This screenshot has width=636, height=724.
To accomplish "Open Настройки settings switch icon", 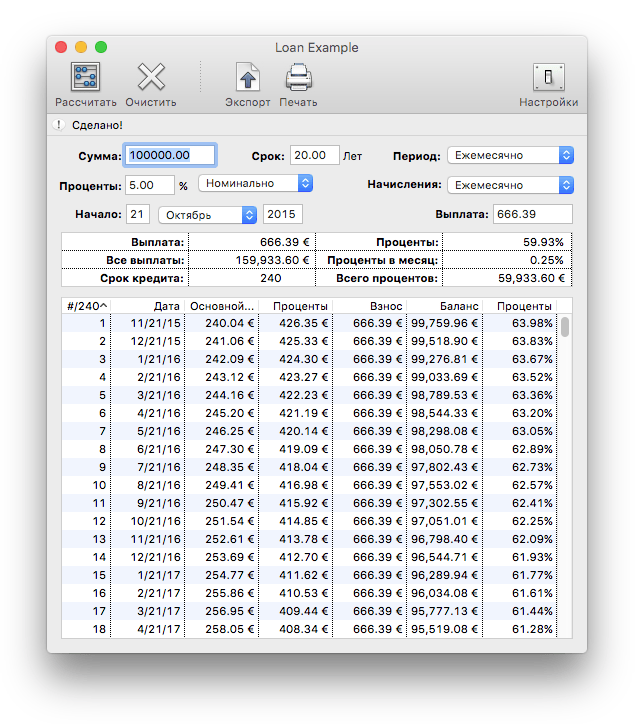I will pos(548,78).
